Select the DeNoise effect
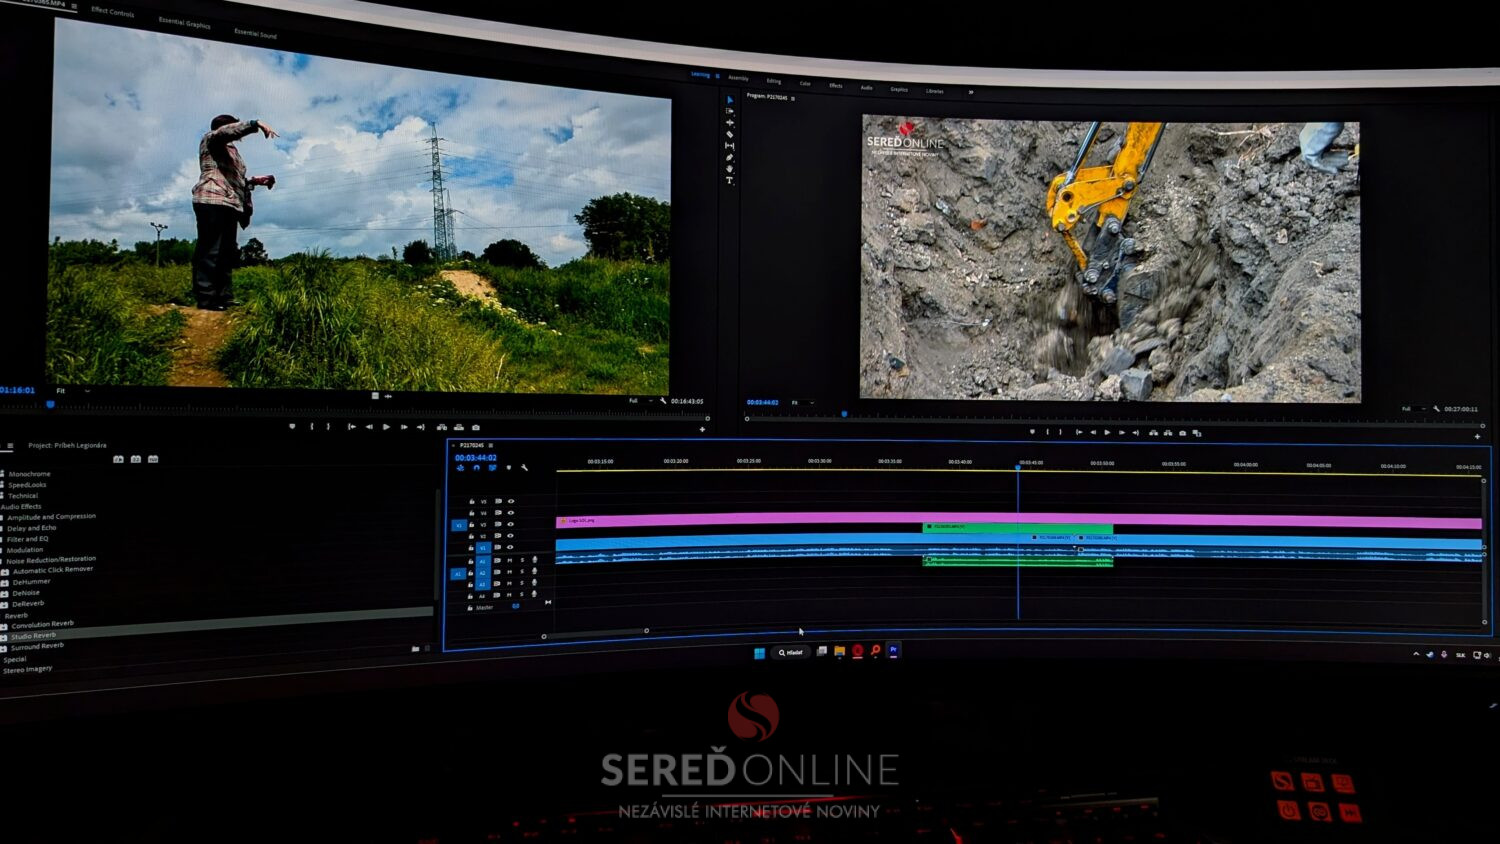Image resolution: width=1500 pixels, height=844 pixels. click(26, 593)
